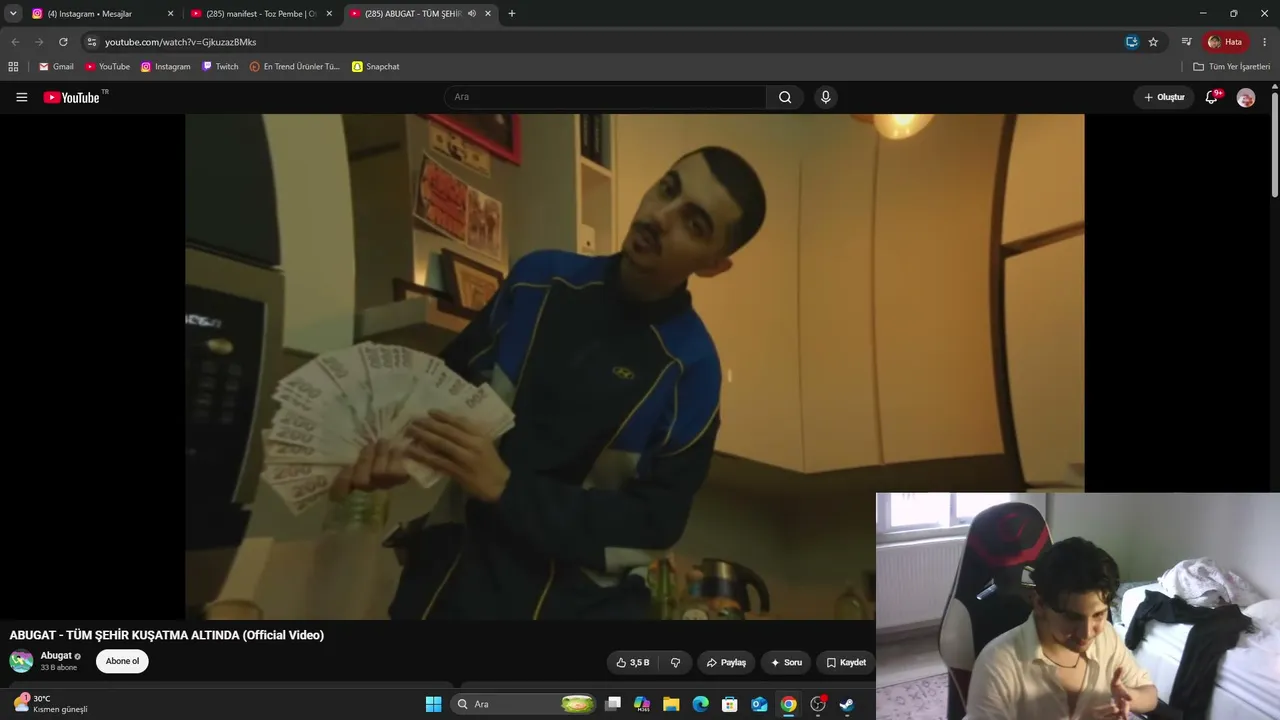This screenshot has height=720, width=1280.
Task: Open the Abugat channel name link
Action: click(56, 656)
